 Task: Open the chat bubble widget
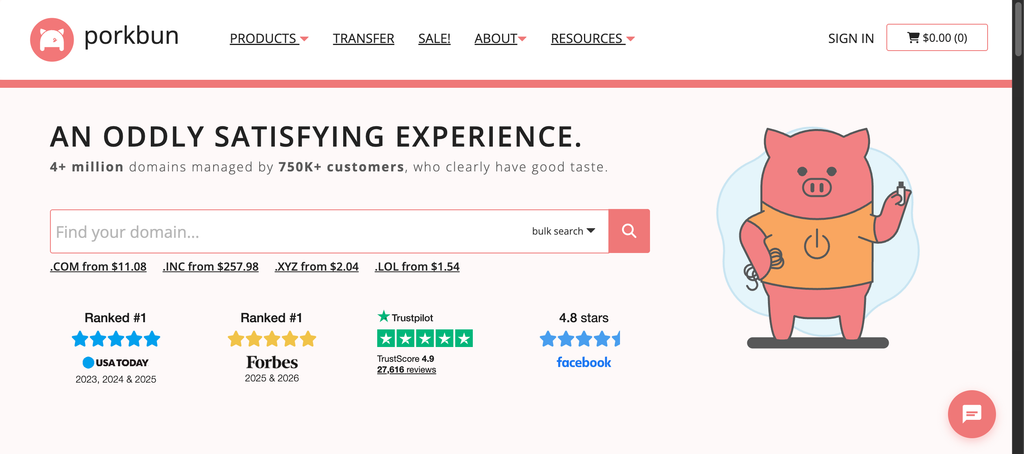coord(972,414)
